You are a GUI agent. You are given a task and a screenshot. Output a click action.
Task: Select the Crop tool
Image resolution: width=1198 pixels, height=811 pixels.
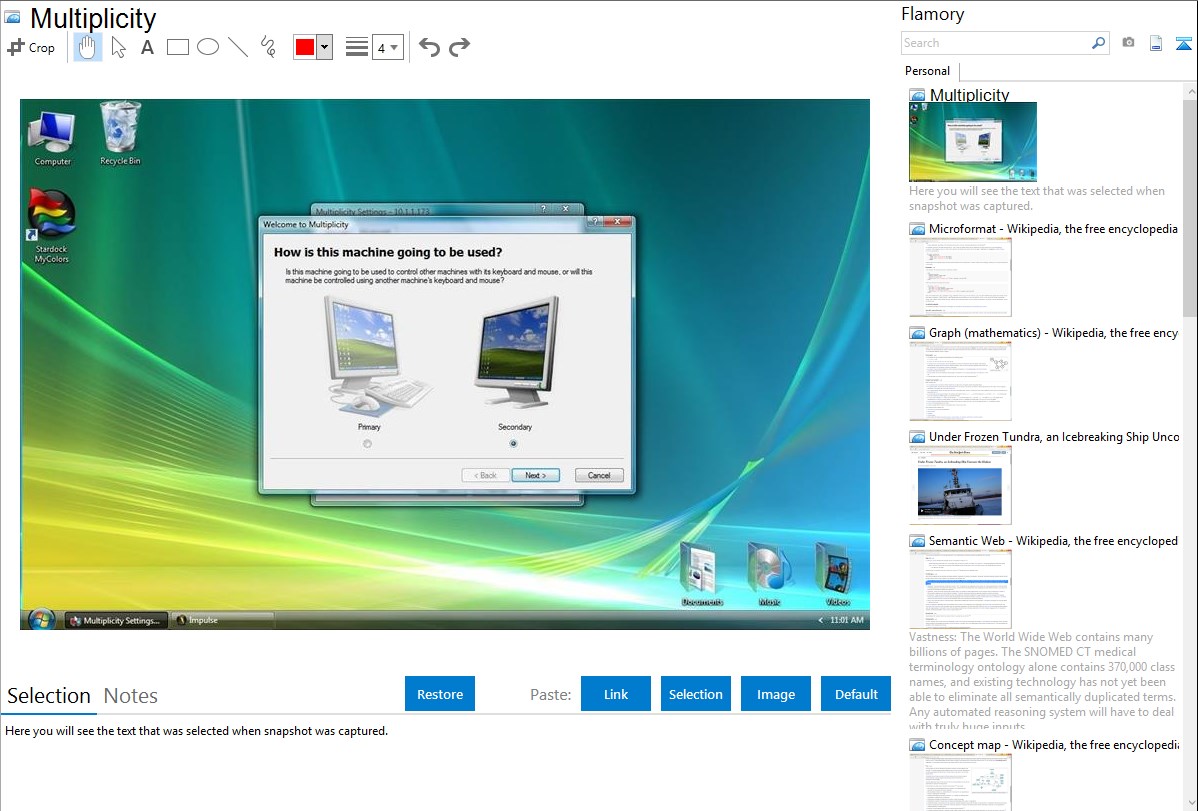(31, 47)
